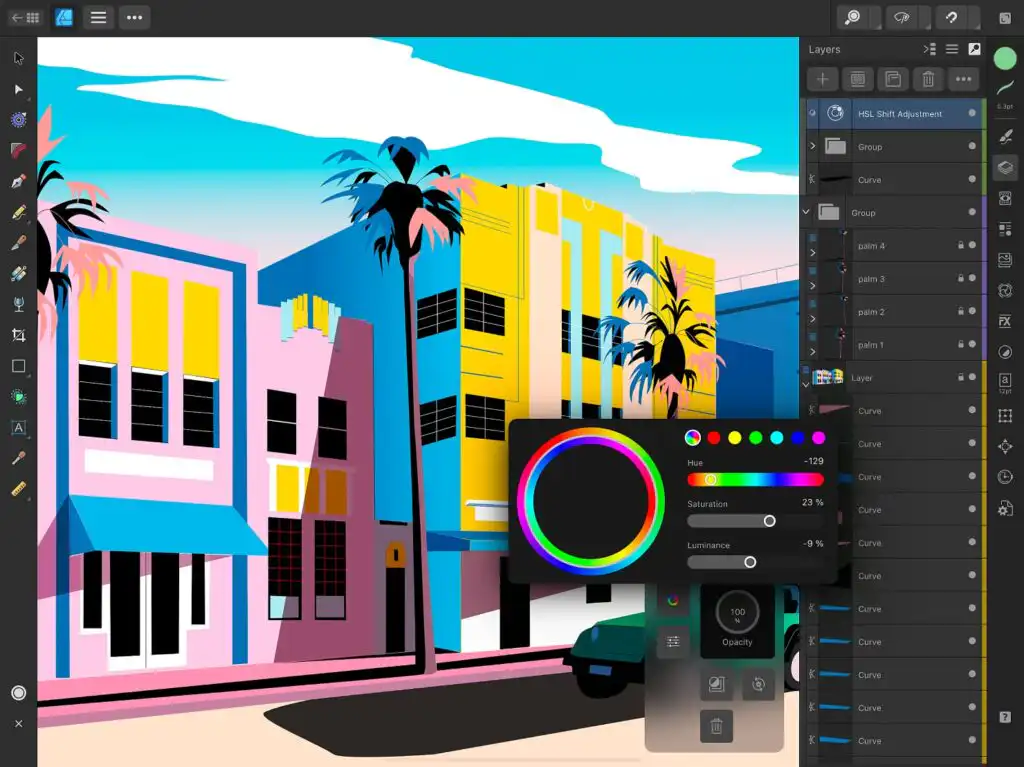Collapse the expanded Group layer
Image resolution: width=1024 pixels, height=767 pixels.
click(806, 213)
